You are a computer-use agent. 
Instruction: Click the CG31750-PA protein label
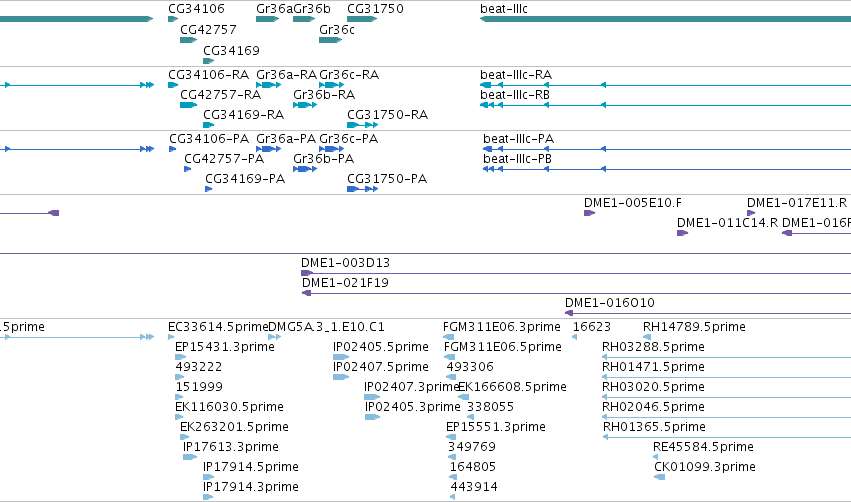[x=387, y=179]
